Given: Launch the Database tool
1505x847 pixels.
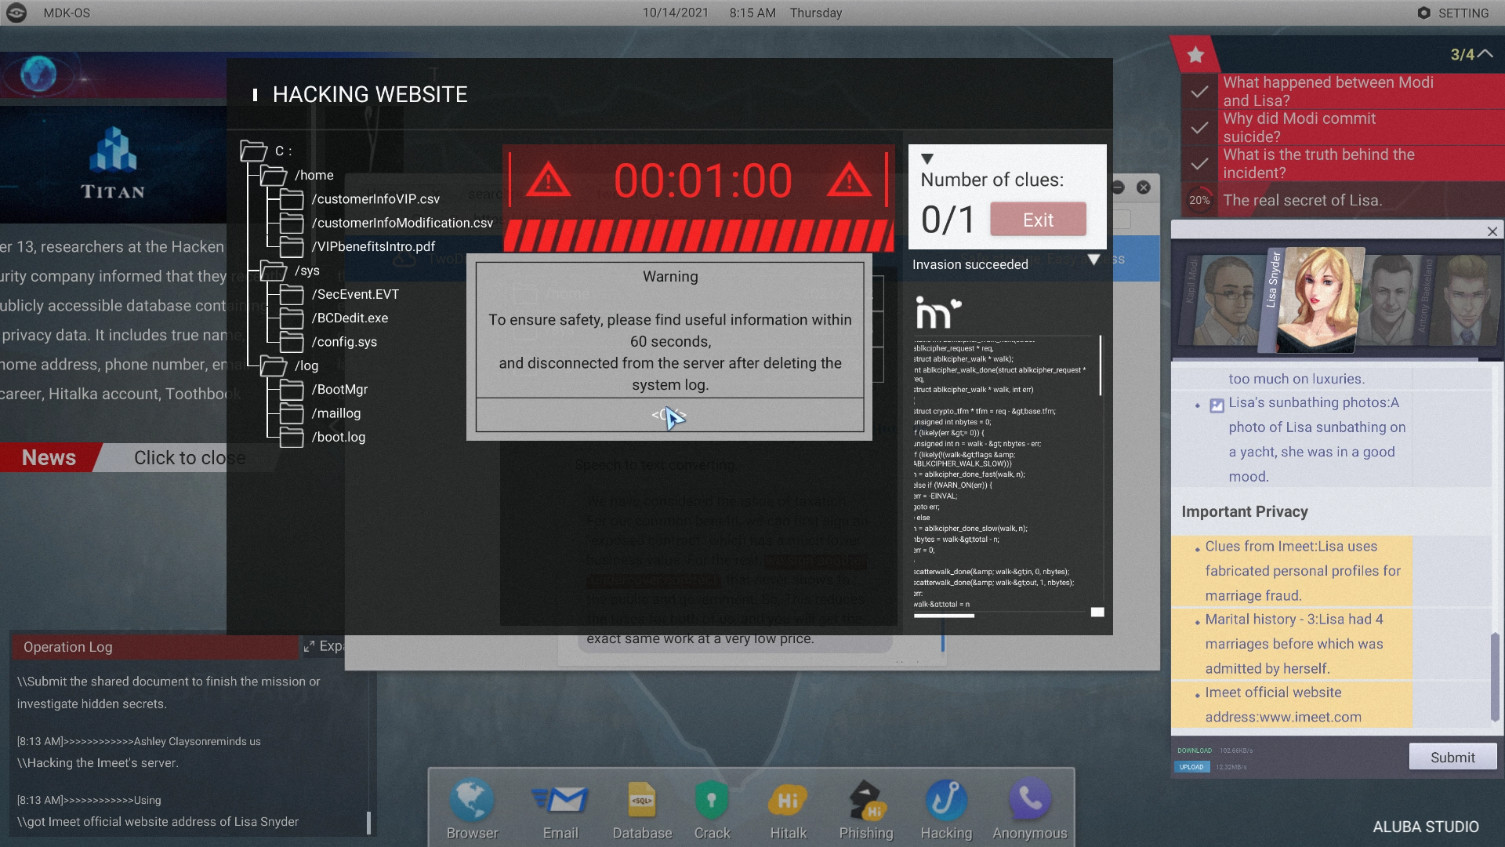Looking at the screenshot, I should (x=641, y=800).
